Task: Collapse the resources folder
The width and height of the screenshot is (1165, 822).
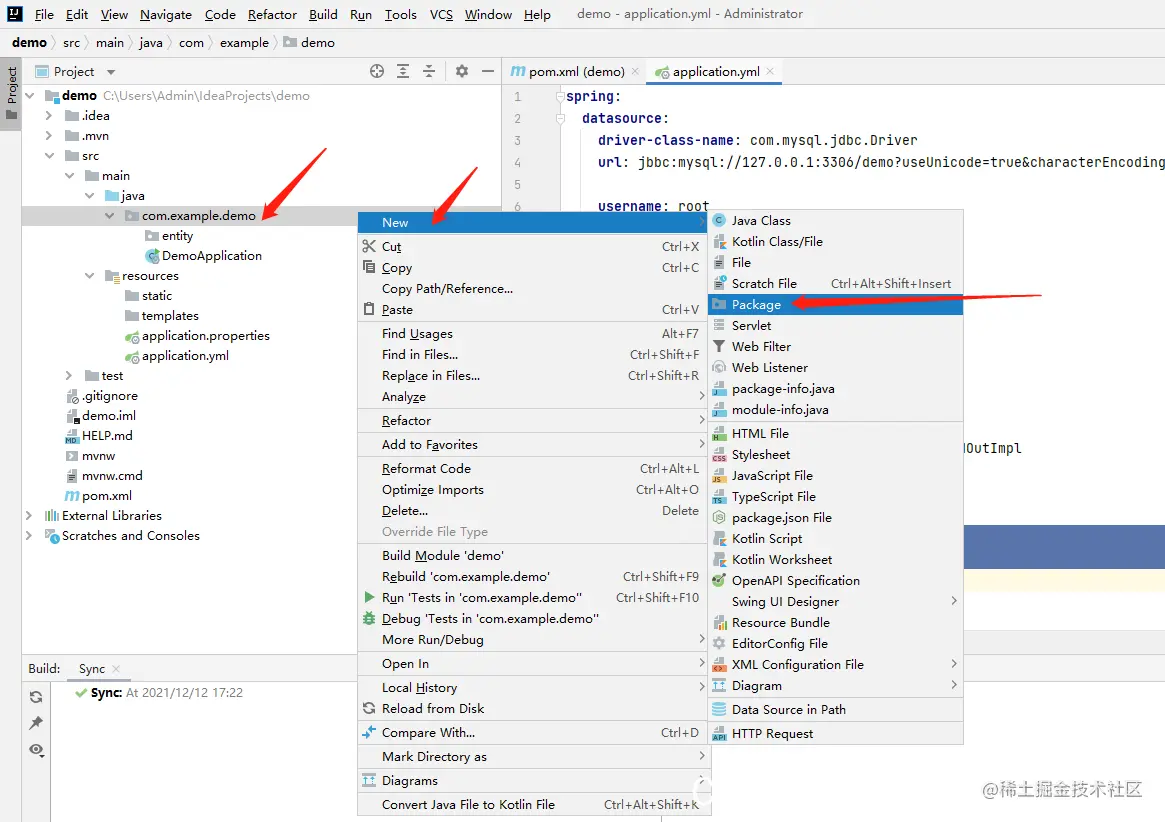Action: click(89, 276)
